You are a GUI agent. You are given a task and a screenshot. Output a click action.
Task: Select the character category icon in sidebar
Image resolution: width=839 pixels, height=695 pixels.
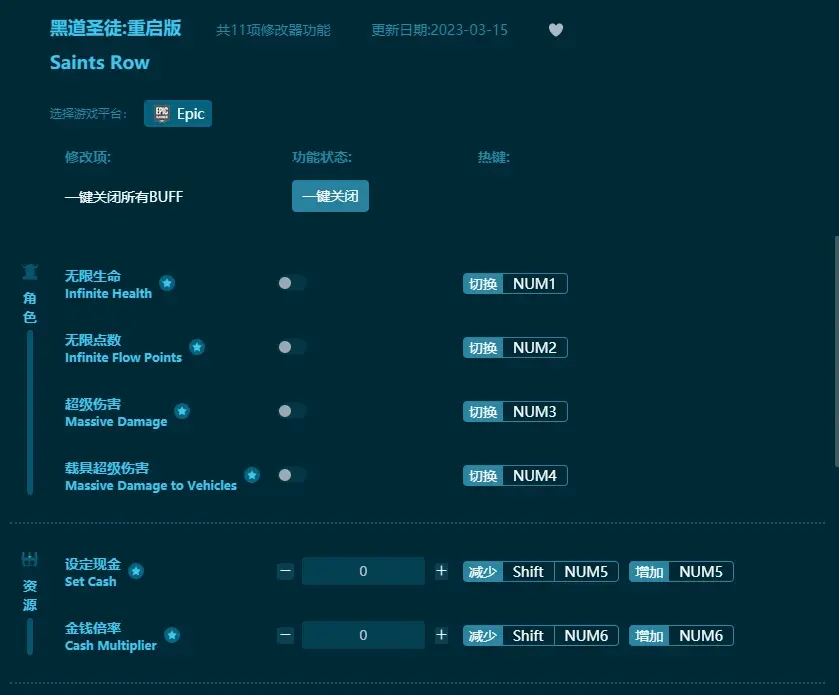tap(29, 271)
